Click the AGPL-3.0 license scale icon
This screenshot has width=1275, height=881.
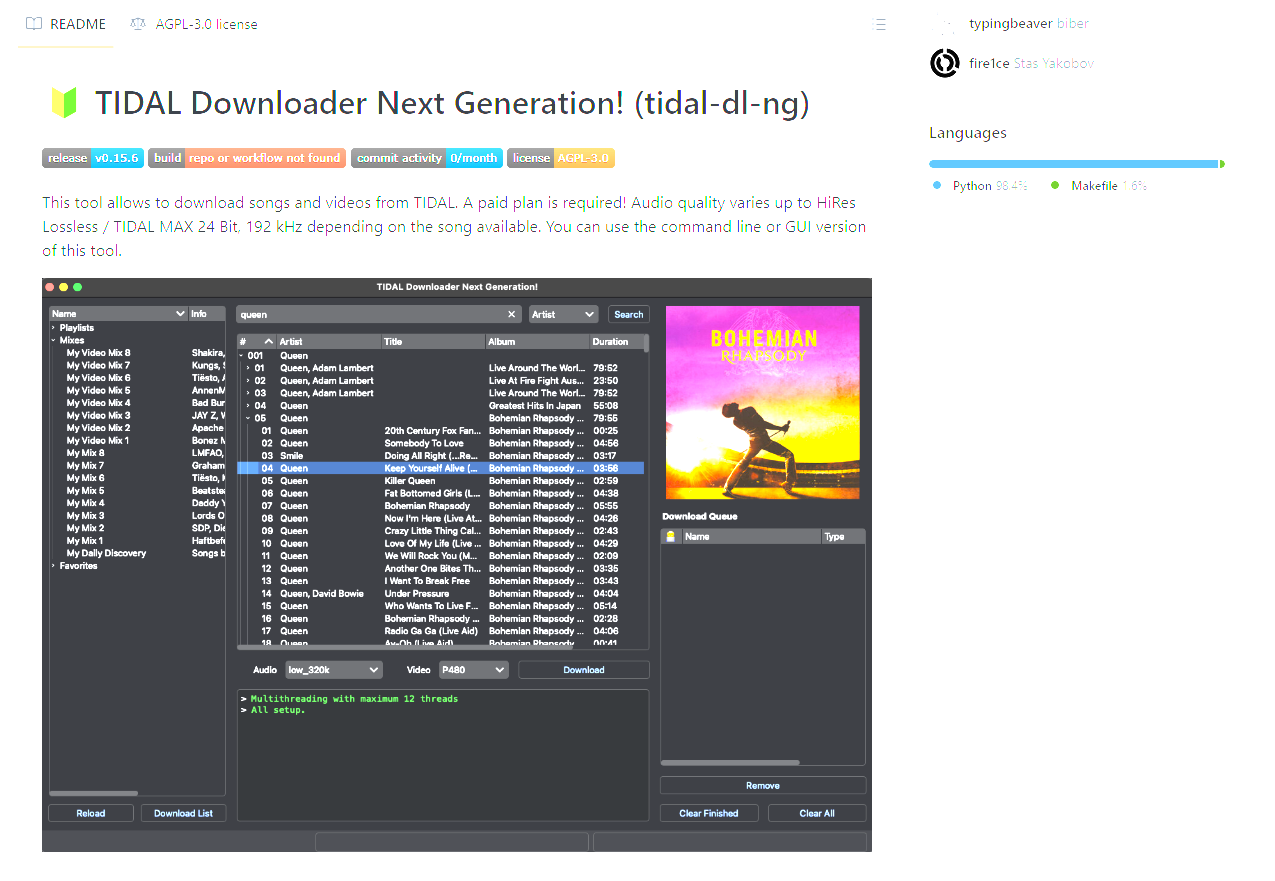click(138, 24)
